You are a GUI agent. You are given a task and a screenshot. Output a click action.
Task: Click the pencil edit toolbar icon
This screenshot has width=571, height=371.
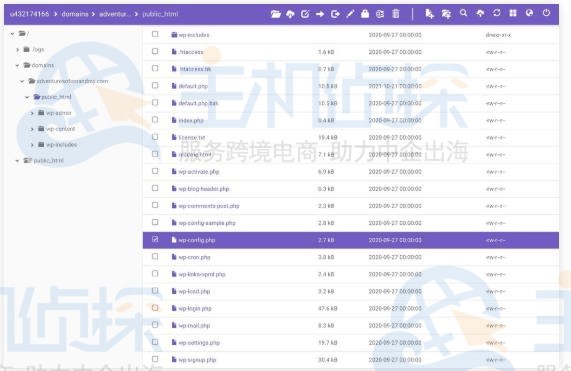350,14
